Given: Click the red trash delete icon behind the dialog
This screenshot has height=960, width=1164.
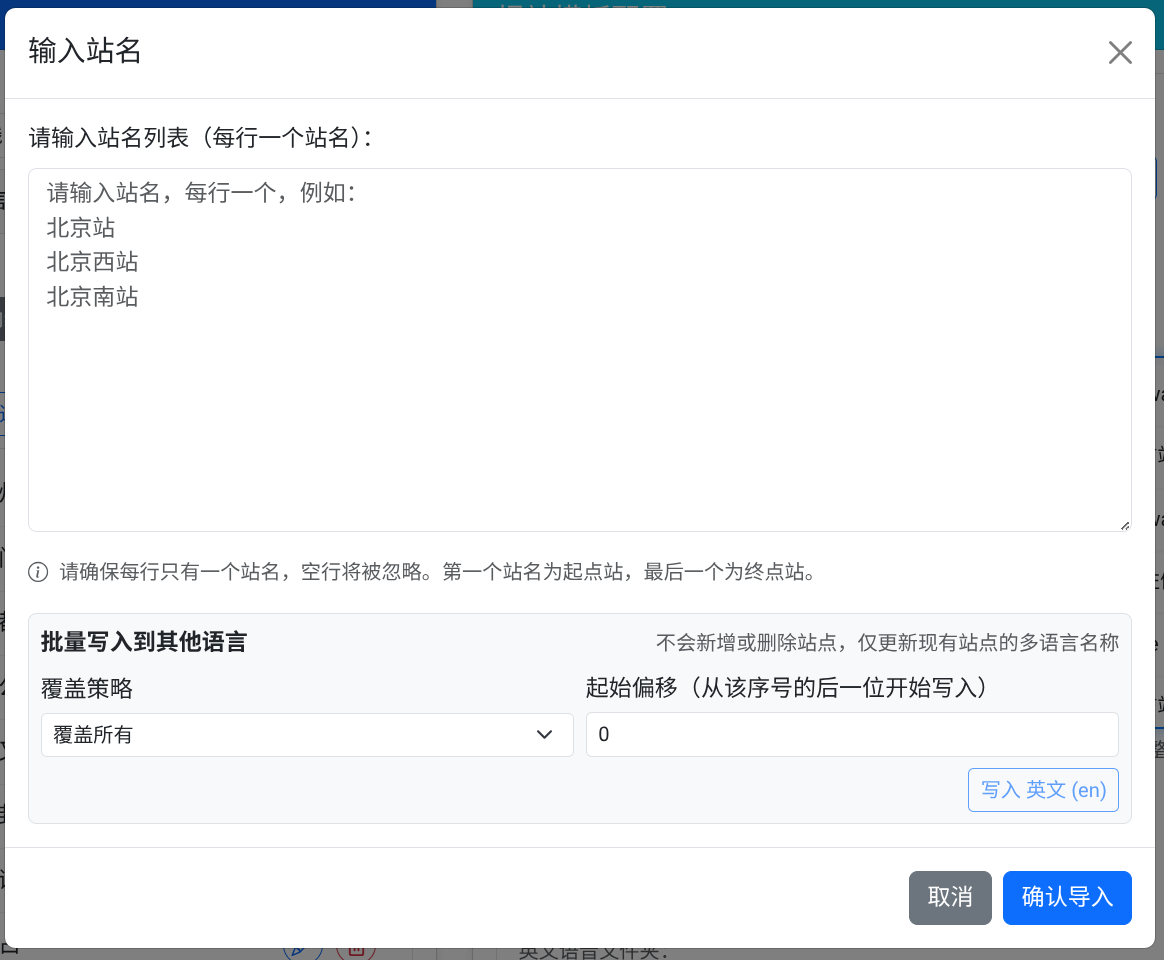Looking at the screenshot, I should click(x=357, y=952).
